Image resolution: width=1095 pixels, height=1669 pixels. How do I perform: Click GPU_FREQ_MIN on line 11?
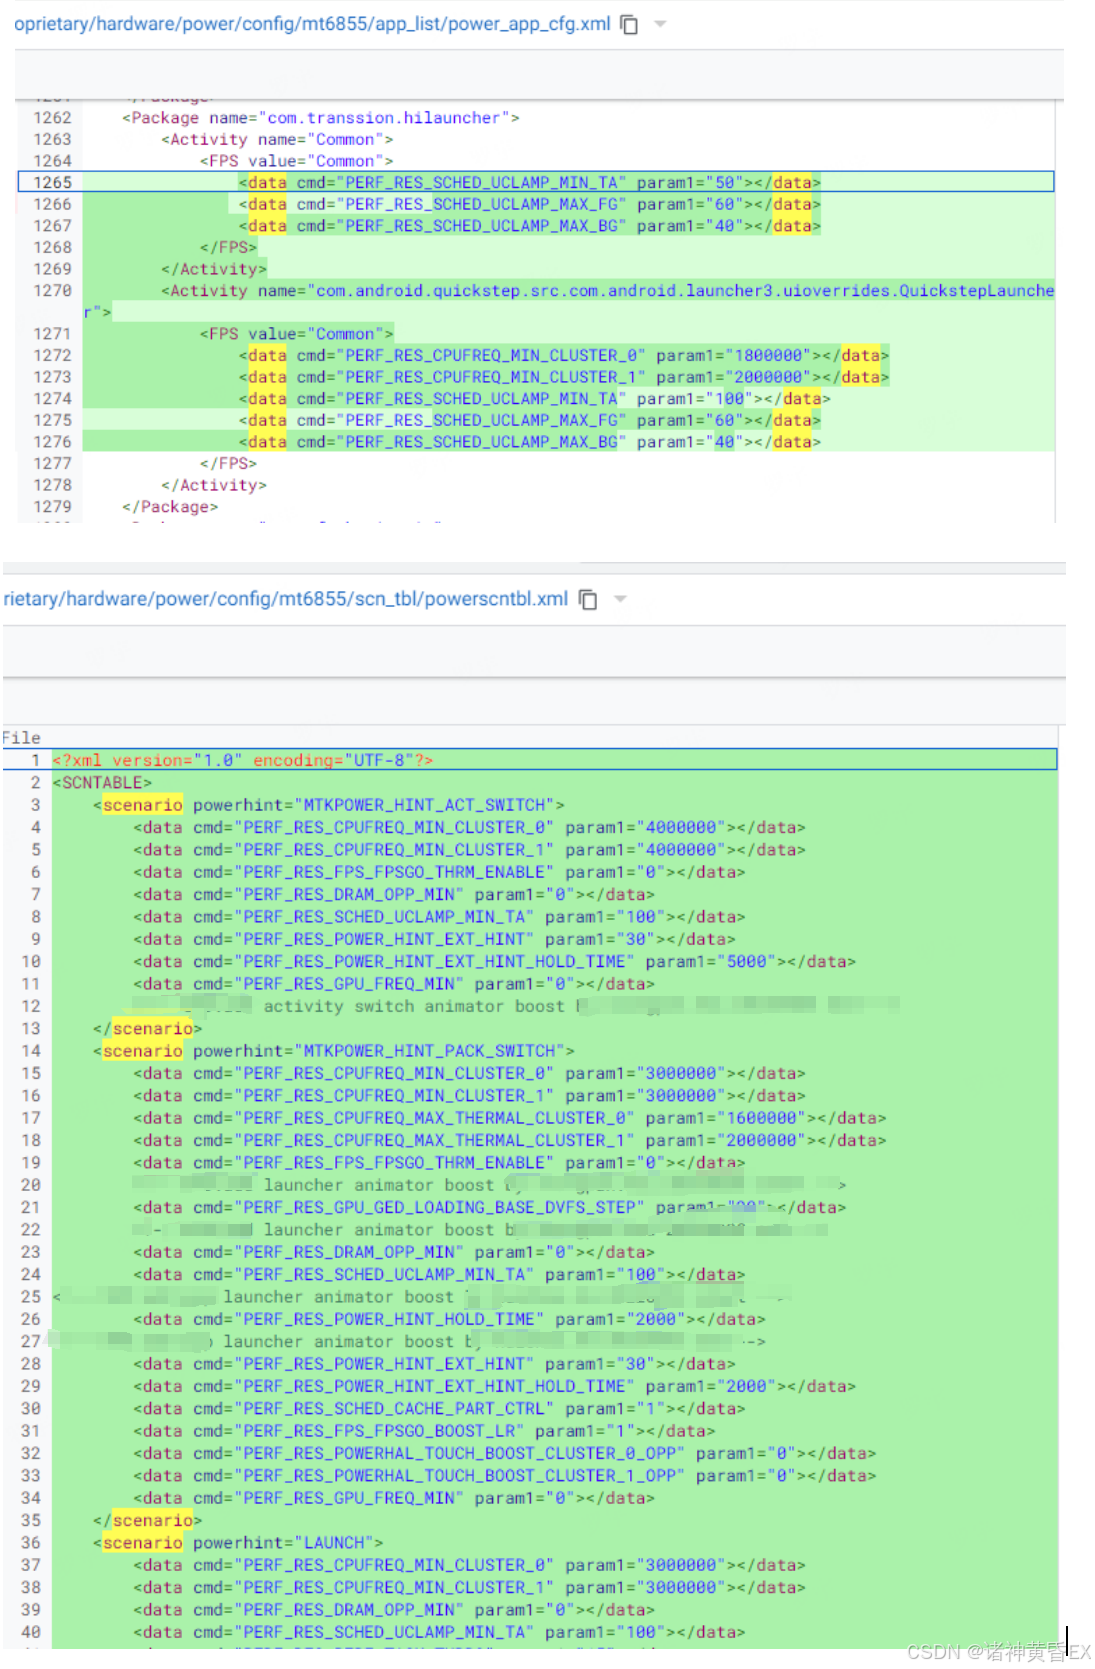pos(394,984)
